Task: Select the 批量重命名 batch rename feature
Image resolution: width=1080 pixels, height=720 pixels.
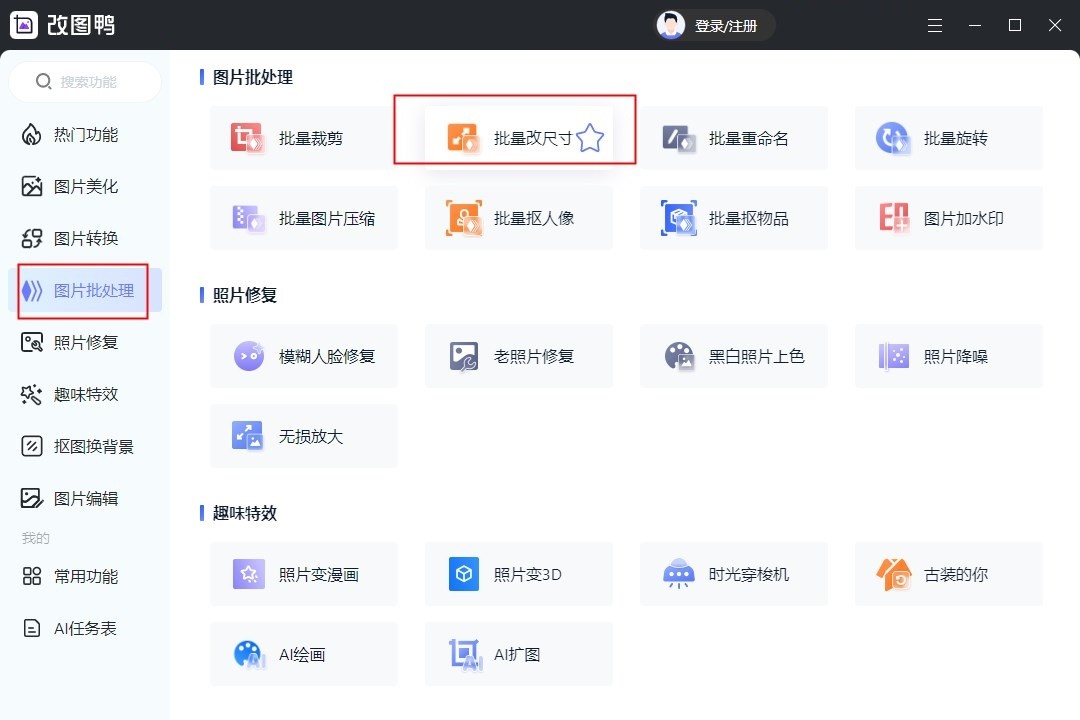Action: [733, 137]
